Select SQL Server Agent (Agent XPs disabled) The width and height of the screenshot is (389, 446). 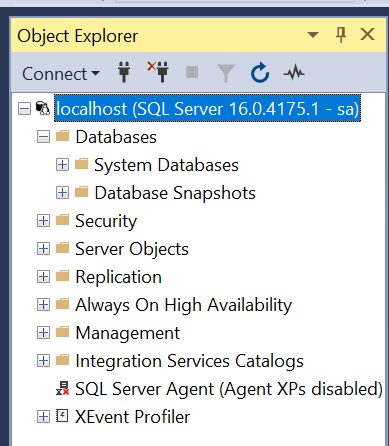(229, 389)
